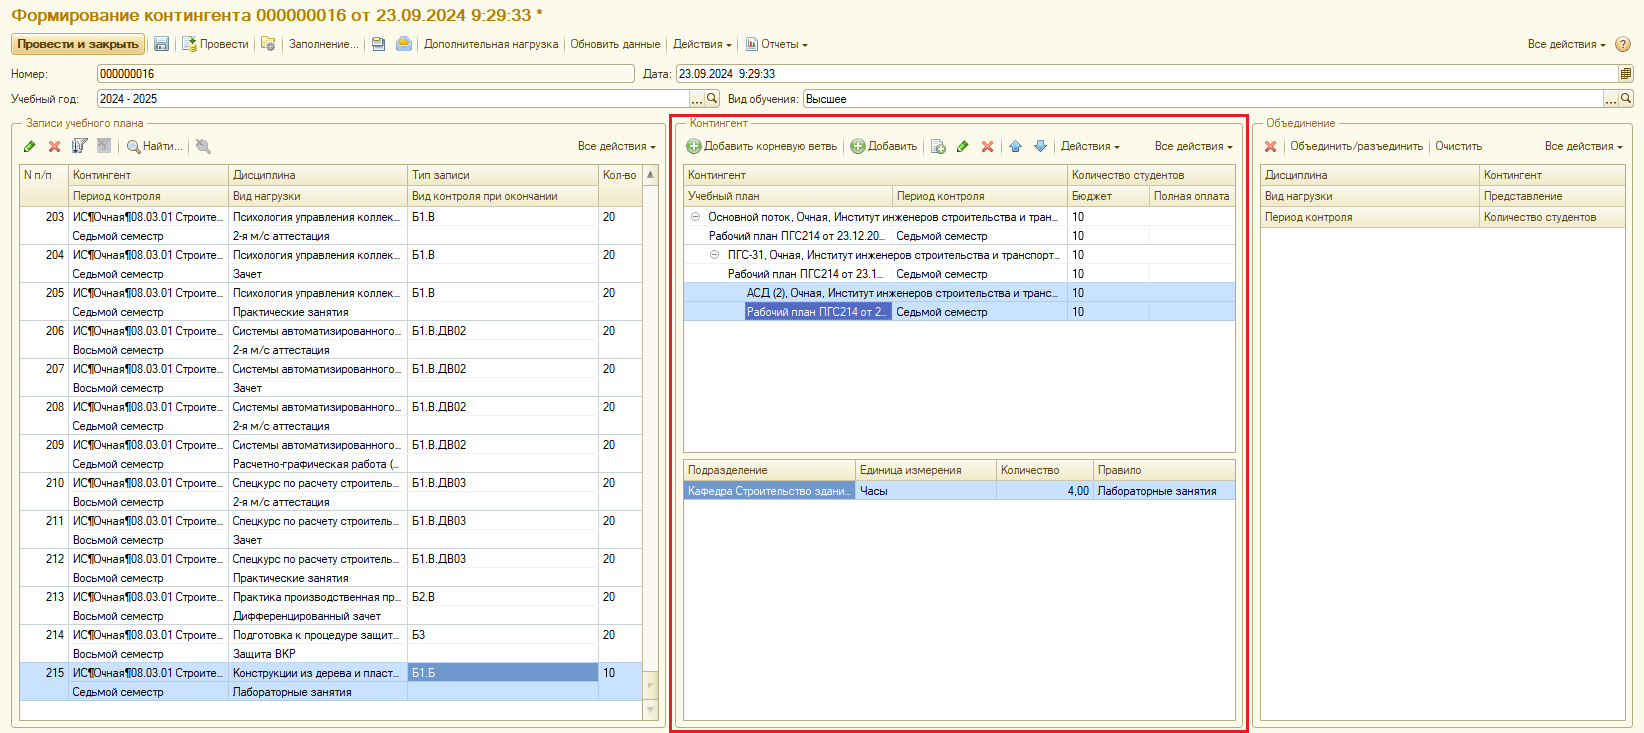This screenshot has width=1644, height=733.
Task: Open the Действия dropdown in the Контингент panel
Action: coord(1090,146)
